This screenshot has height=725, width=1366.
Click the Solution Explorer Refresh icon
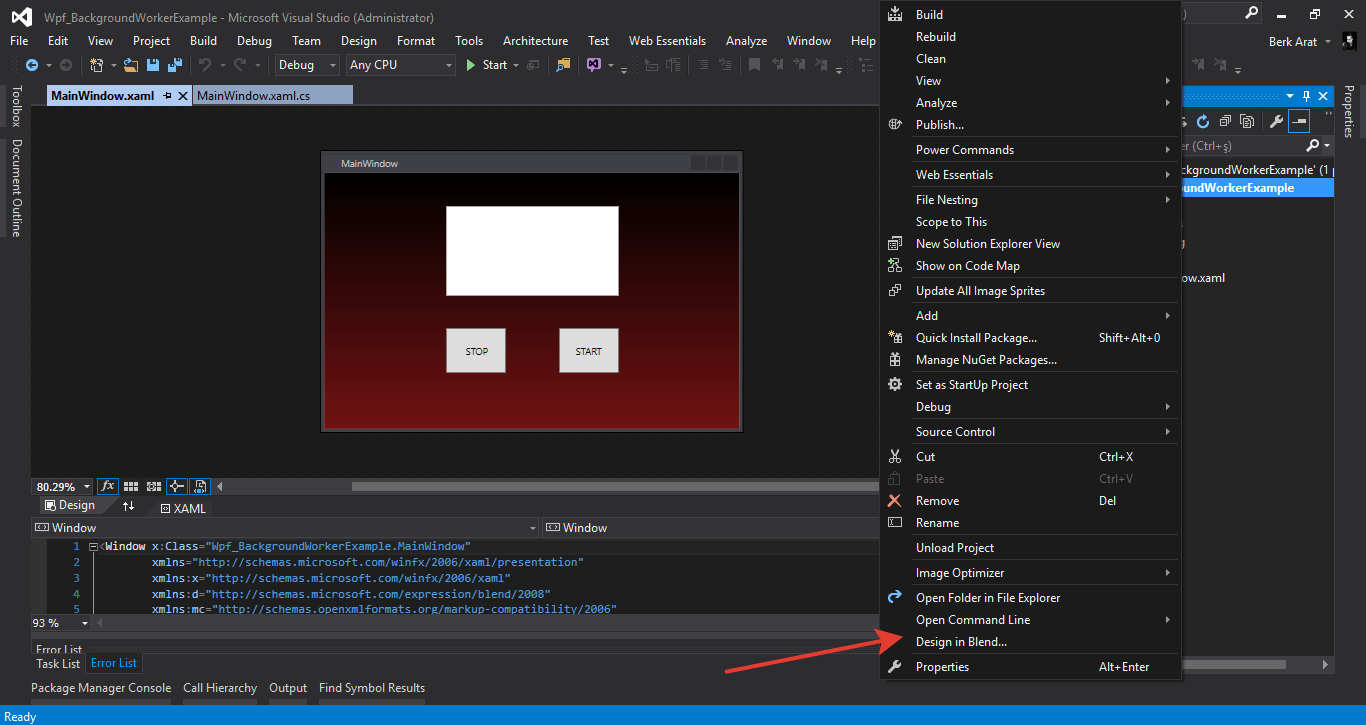(x=1203, y=121)
